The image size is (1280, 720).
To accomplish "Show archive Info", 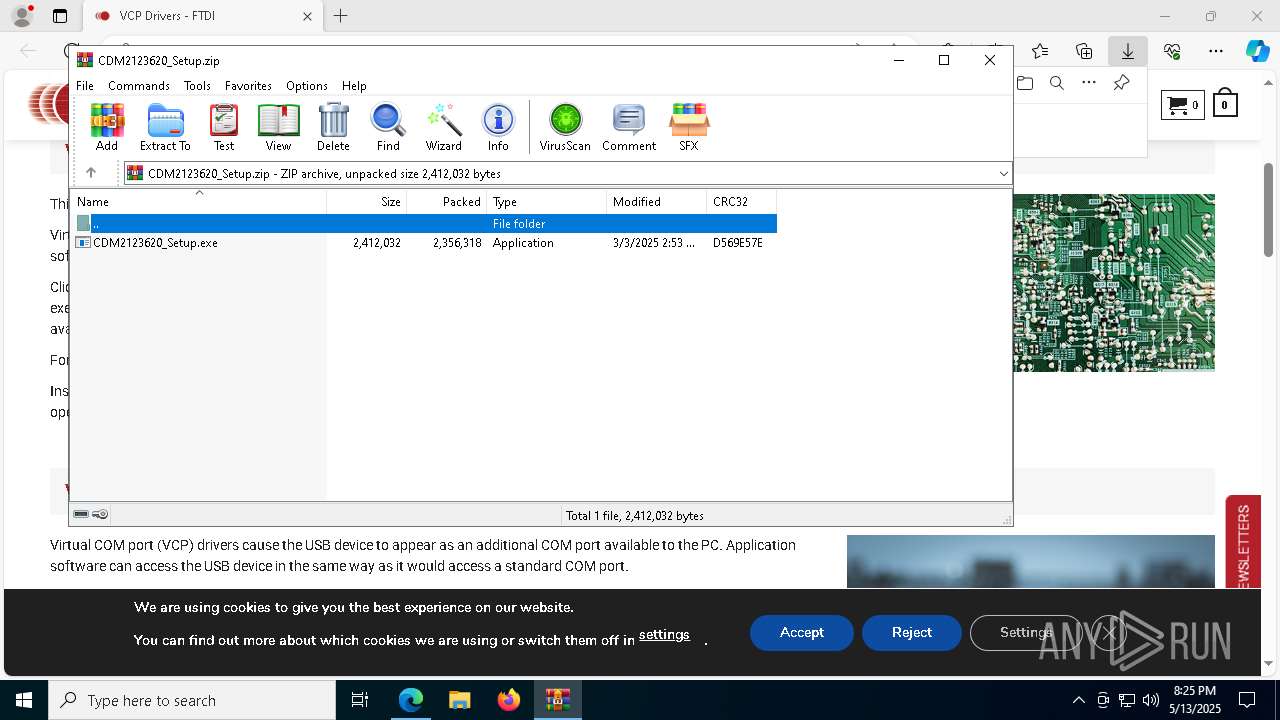I will point(498,127).
